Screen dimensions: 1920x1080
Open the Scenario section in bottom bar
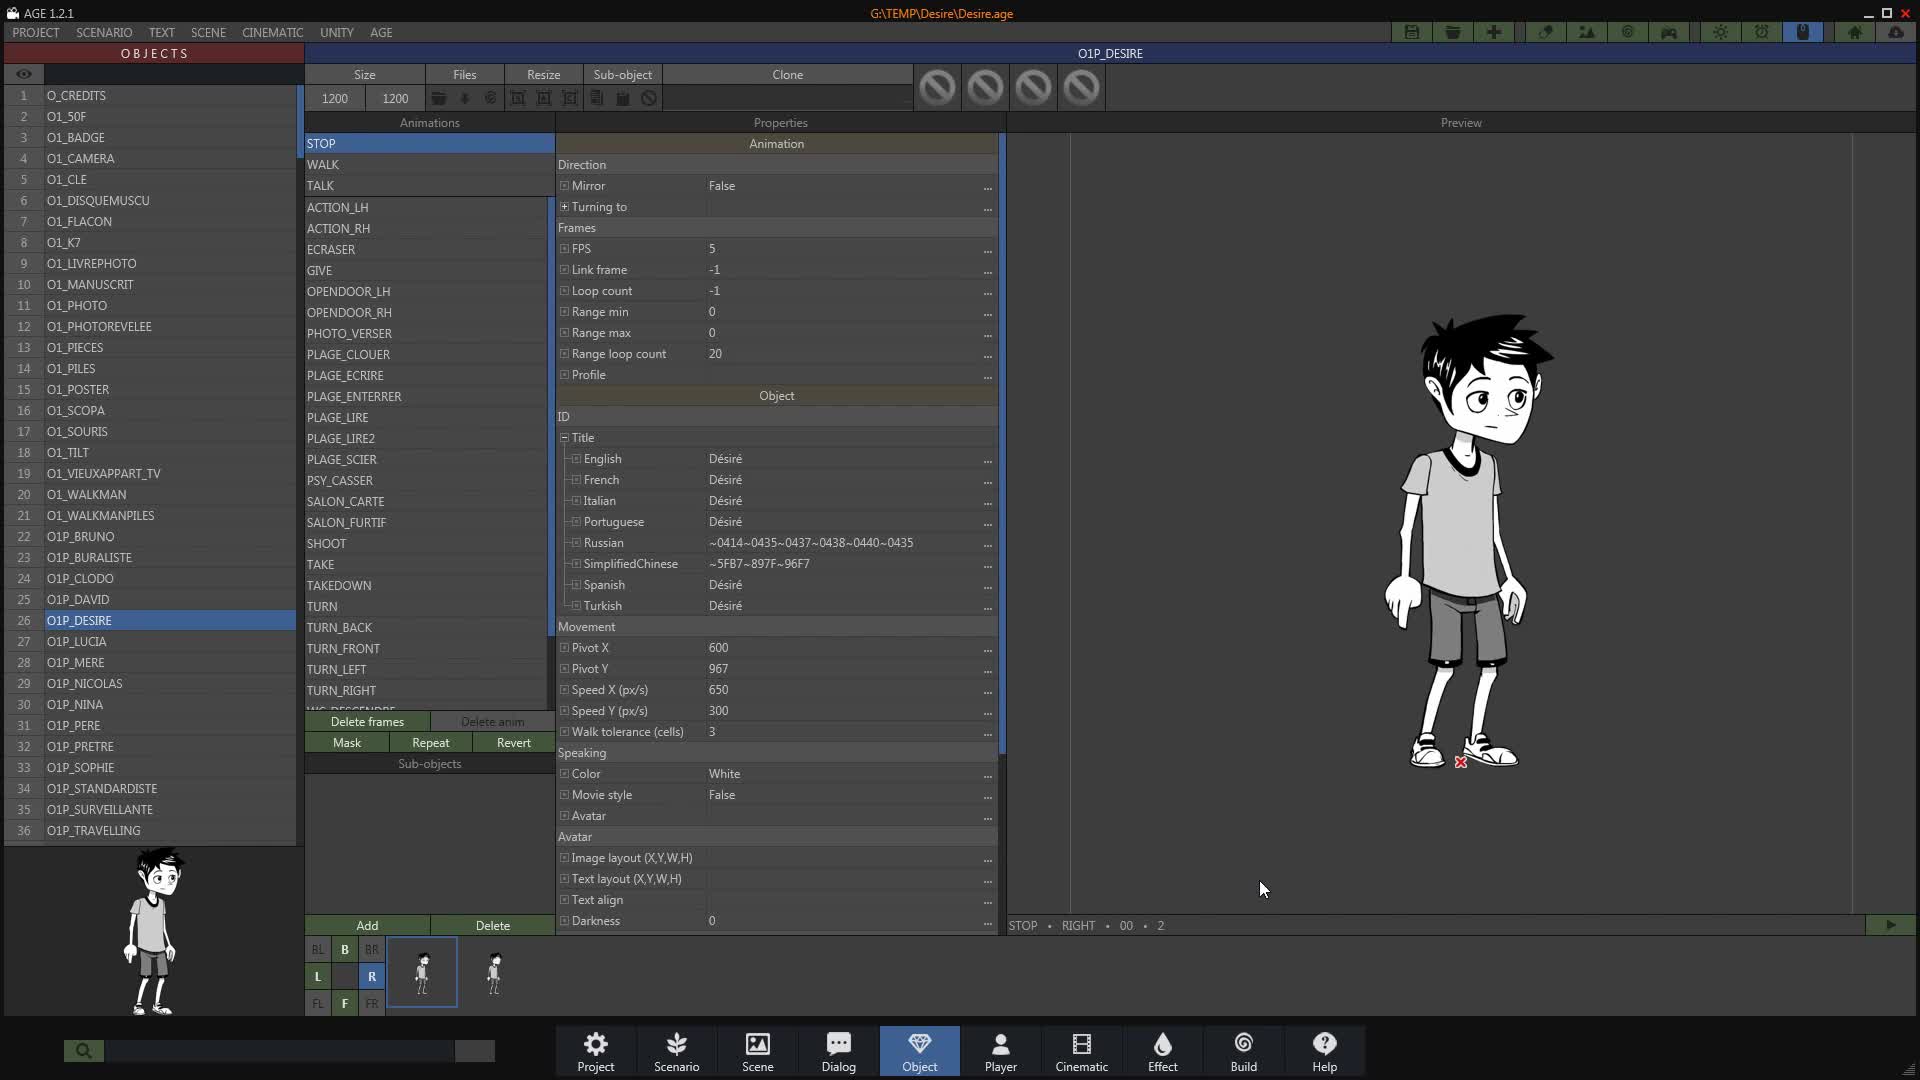click(x=677, y=1051)
